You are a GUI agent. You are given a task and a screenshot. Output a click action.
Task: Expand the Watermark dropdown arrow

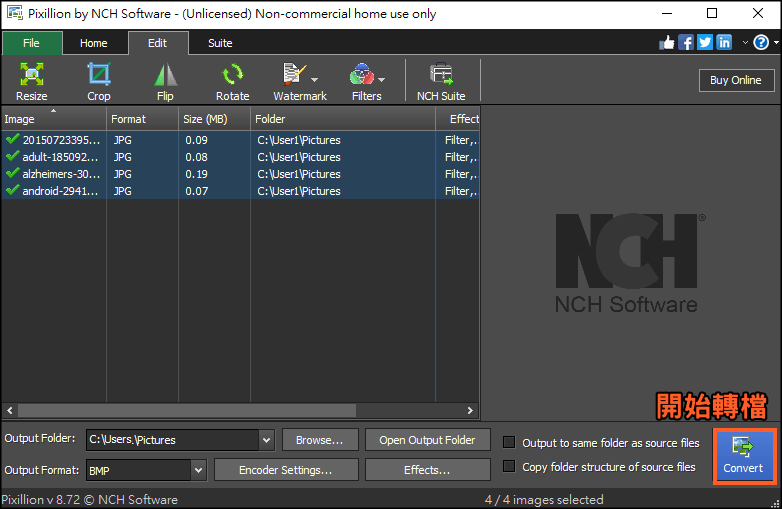315,80
